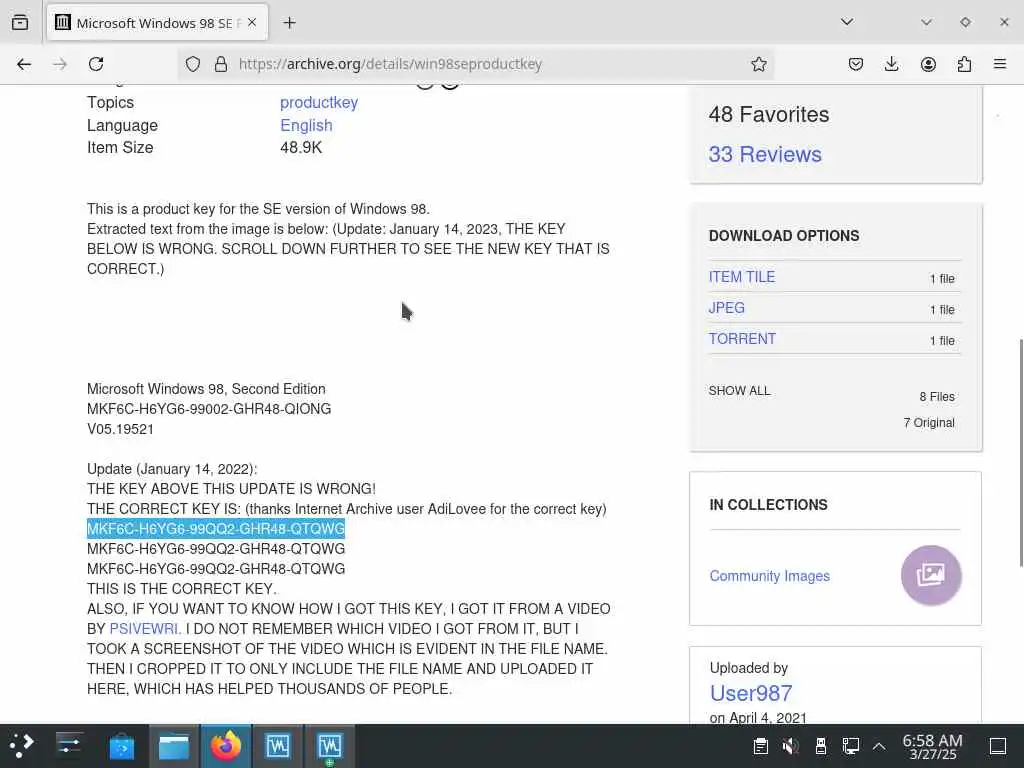Viewport: 1024px width, 768px height.
Task: Open the Firefox account menu
Action: click(x=928, y=64)
